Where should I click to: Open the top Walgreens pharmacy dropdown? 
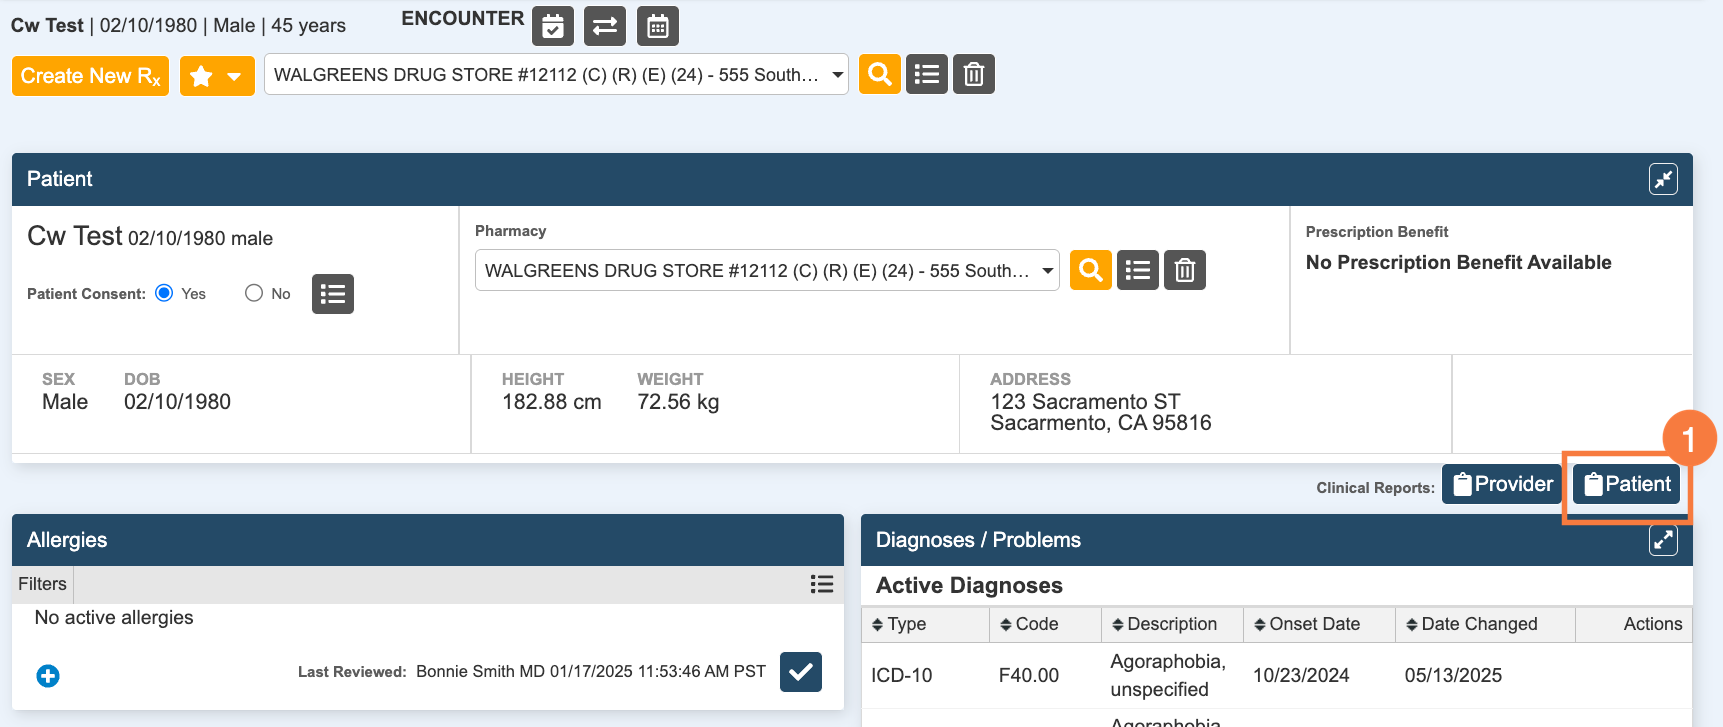[556, 74]
